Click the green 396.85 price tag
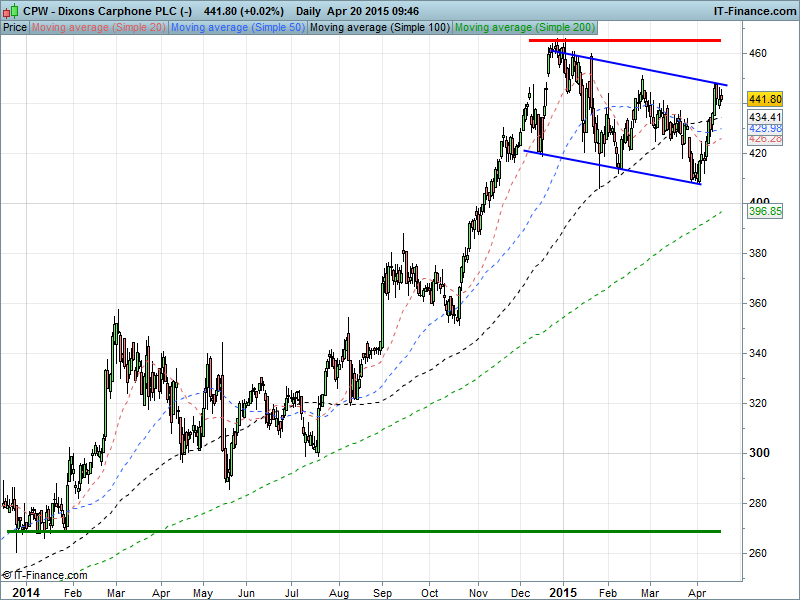This screenshot has width=800, height=600. [764, 212]
